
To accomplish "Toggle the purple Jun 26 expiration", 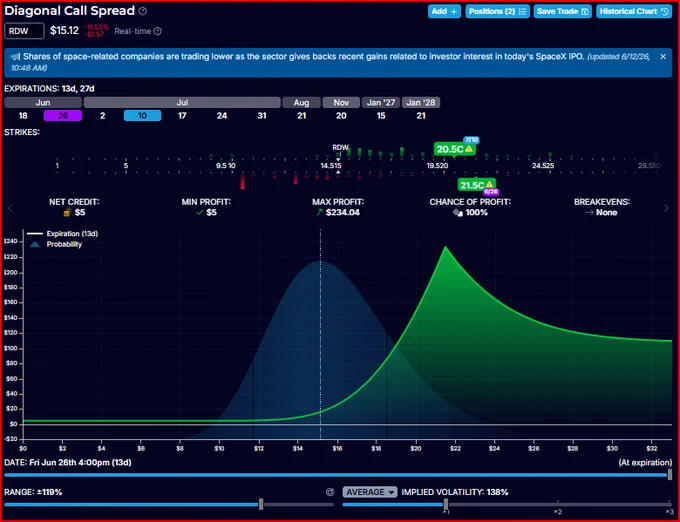I will (63, 116).
